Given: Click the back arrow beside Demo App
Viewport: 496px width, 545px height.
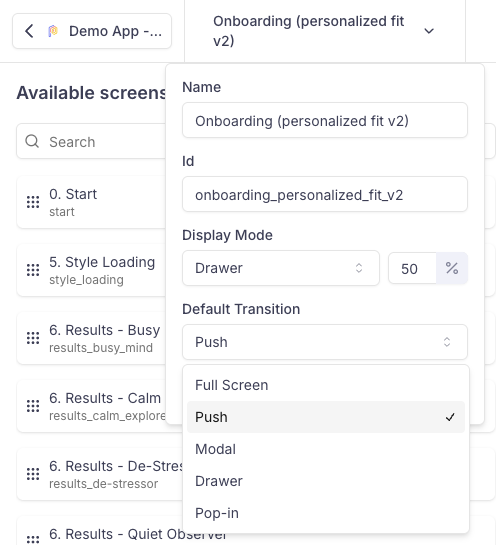Looking at the screenshot, I should coord(30,31).
